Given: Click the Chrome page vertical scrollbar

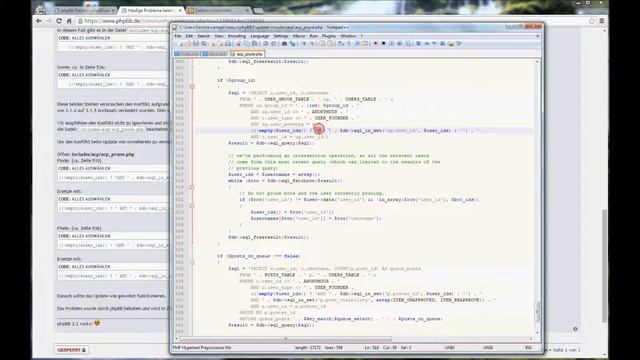Looking at the screenshot, I should (604, 265).
